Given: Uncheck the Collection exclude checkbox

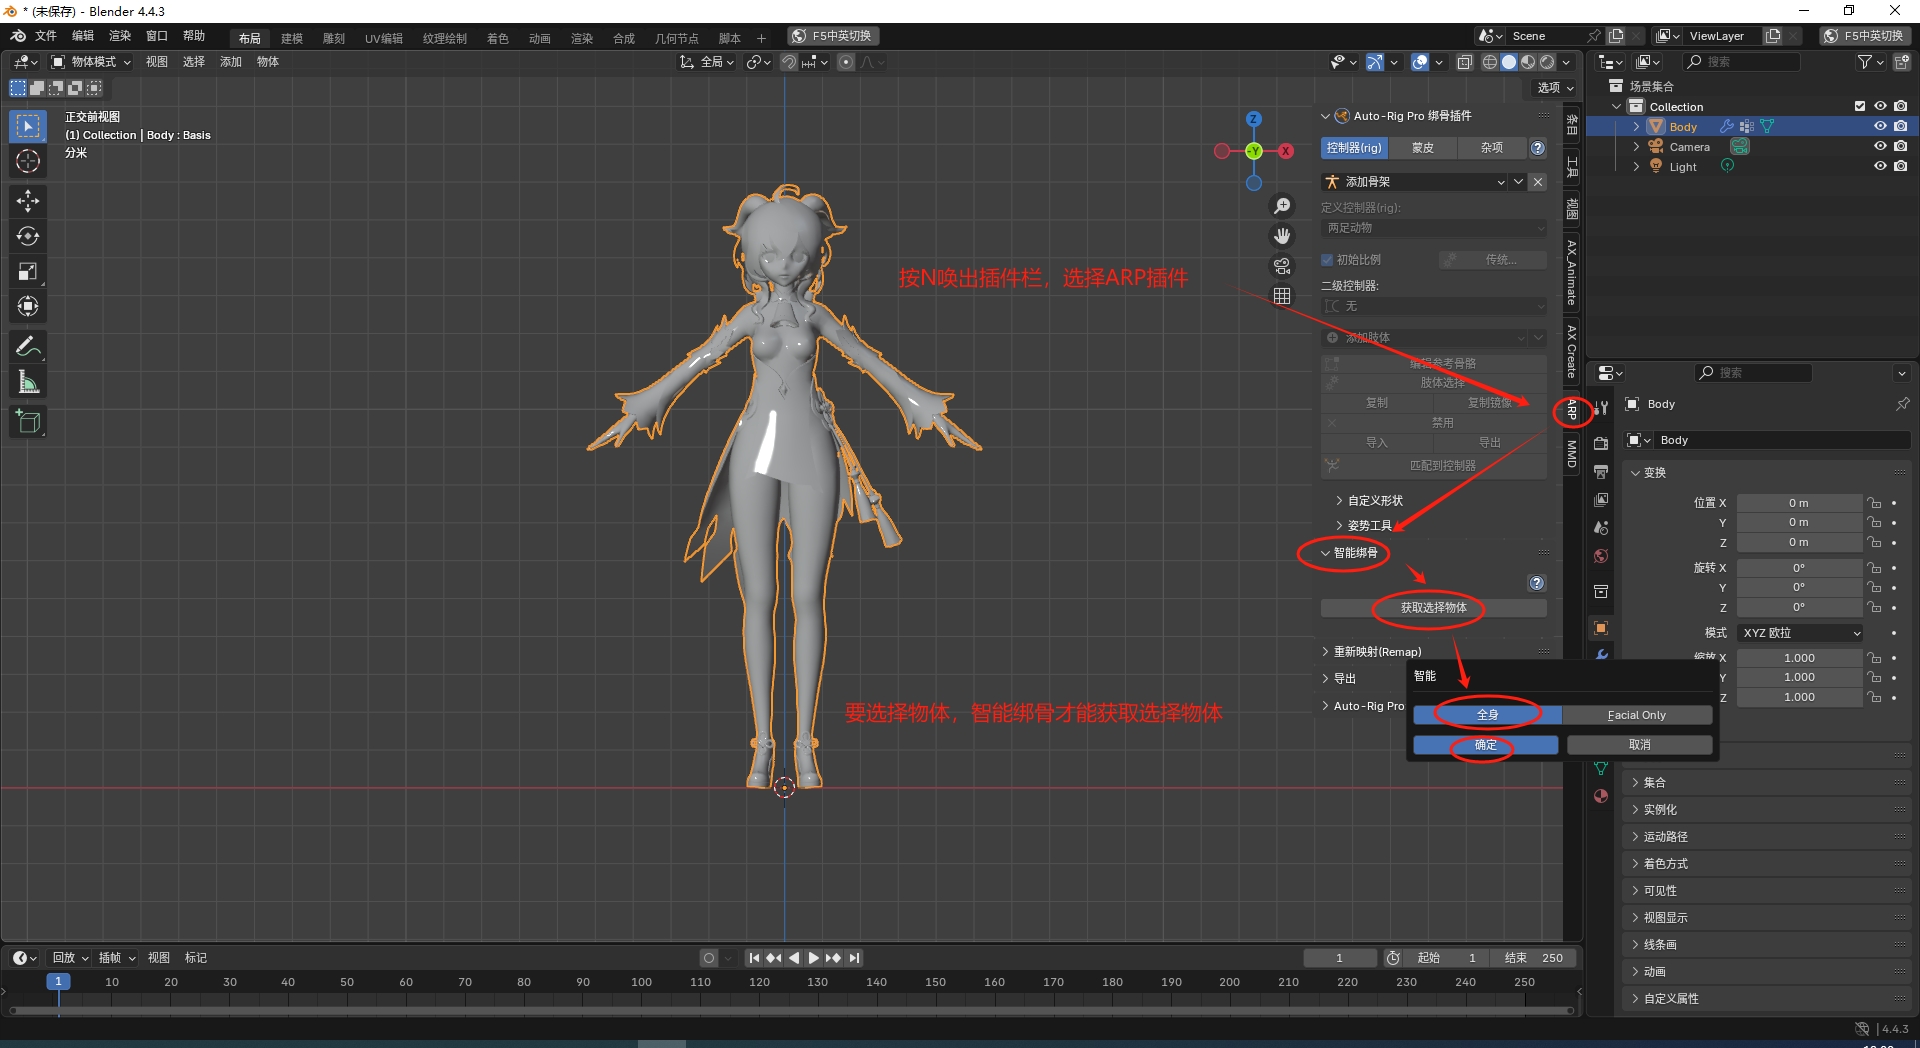Looking at the screenshot, I should click(x=1860, y=107).
